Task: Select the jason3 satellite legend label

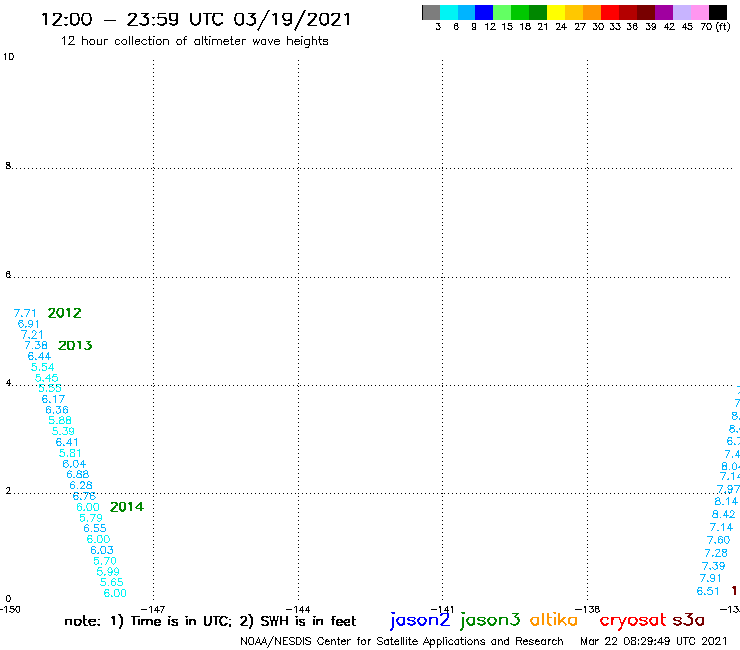Action: pyautogui.click(x=490, y=620)
